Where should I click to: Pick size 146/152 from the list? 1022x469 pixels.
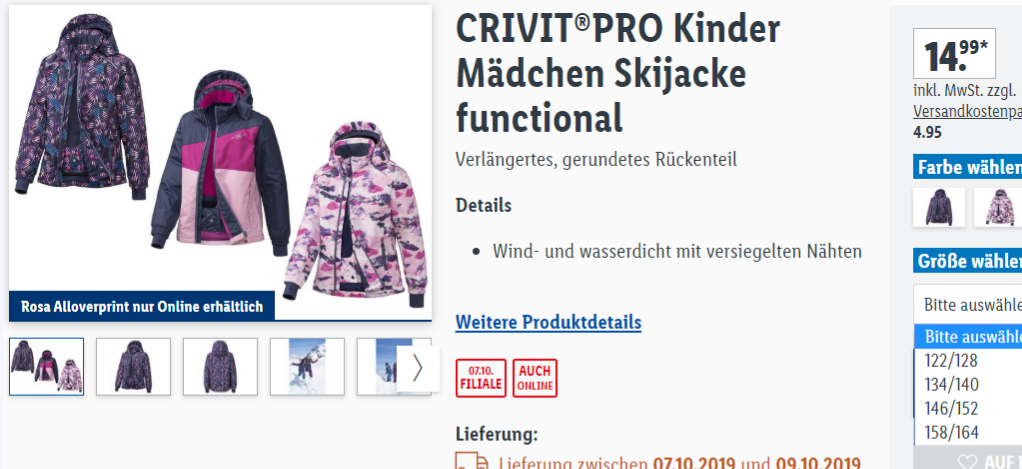[968, 408]
